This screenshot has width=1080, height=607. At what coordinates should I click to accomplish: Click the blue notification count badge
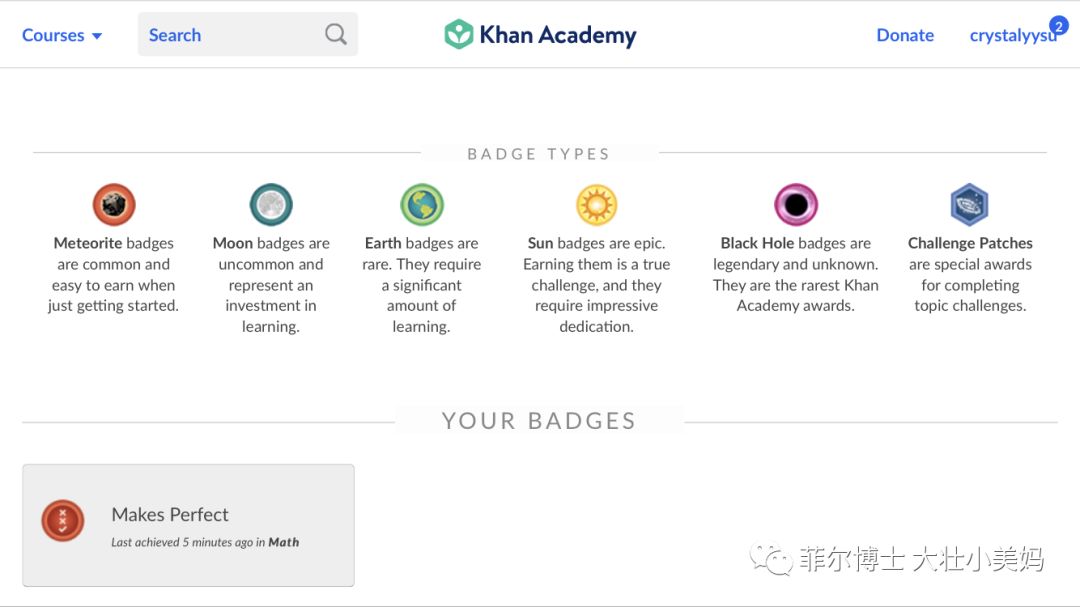click(1059, 25)
